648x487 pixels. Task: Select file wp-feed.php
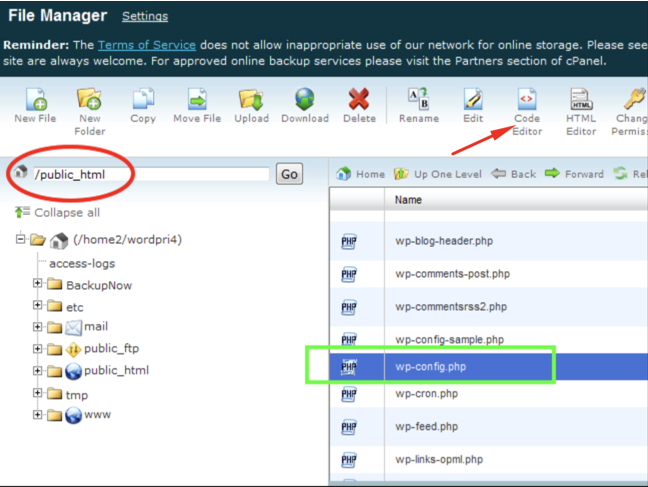coord(426,426)
